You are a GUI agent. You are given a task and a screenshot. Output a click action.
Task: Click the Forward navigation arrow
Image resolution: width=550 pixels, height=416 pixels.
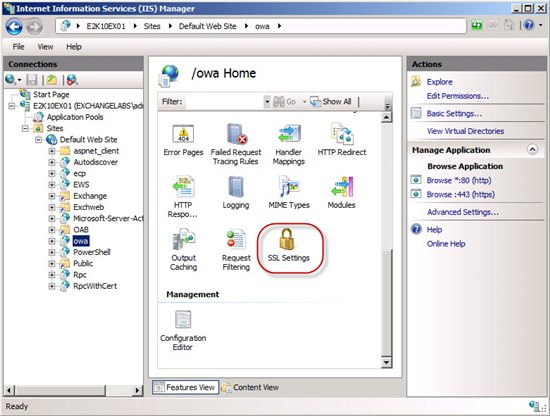pos(35,27)
